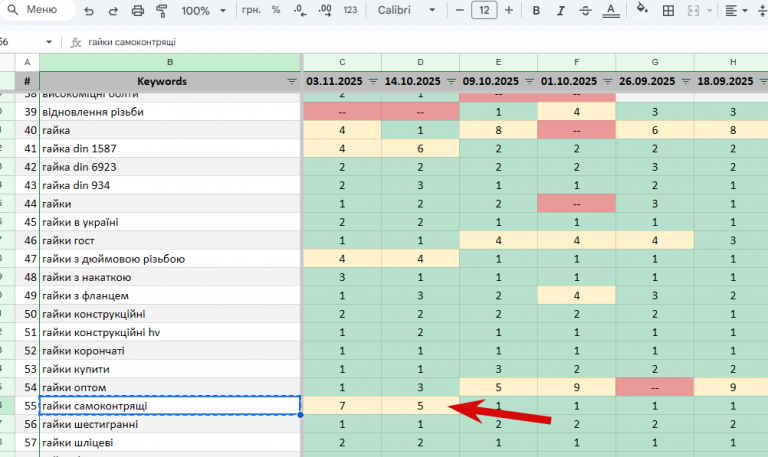Viewport: 768px width, 457px height.
Task: Select cell 'відновлення різьби'
Action: (170, 112)
